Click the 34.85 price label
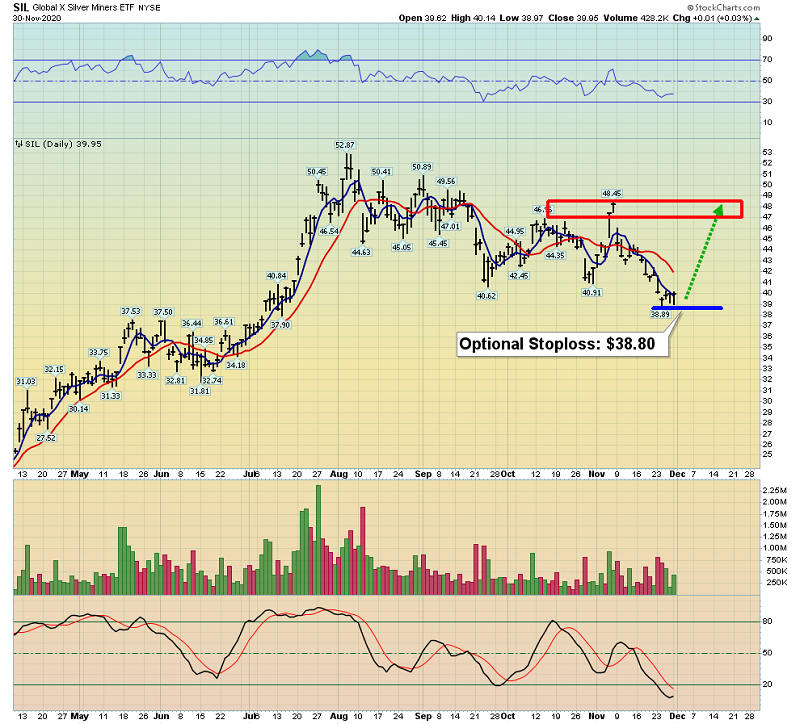This screenshot has height=724, width=800. pyautogui.click(x=204, y=340)
